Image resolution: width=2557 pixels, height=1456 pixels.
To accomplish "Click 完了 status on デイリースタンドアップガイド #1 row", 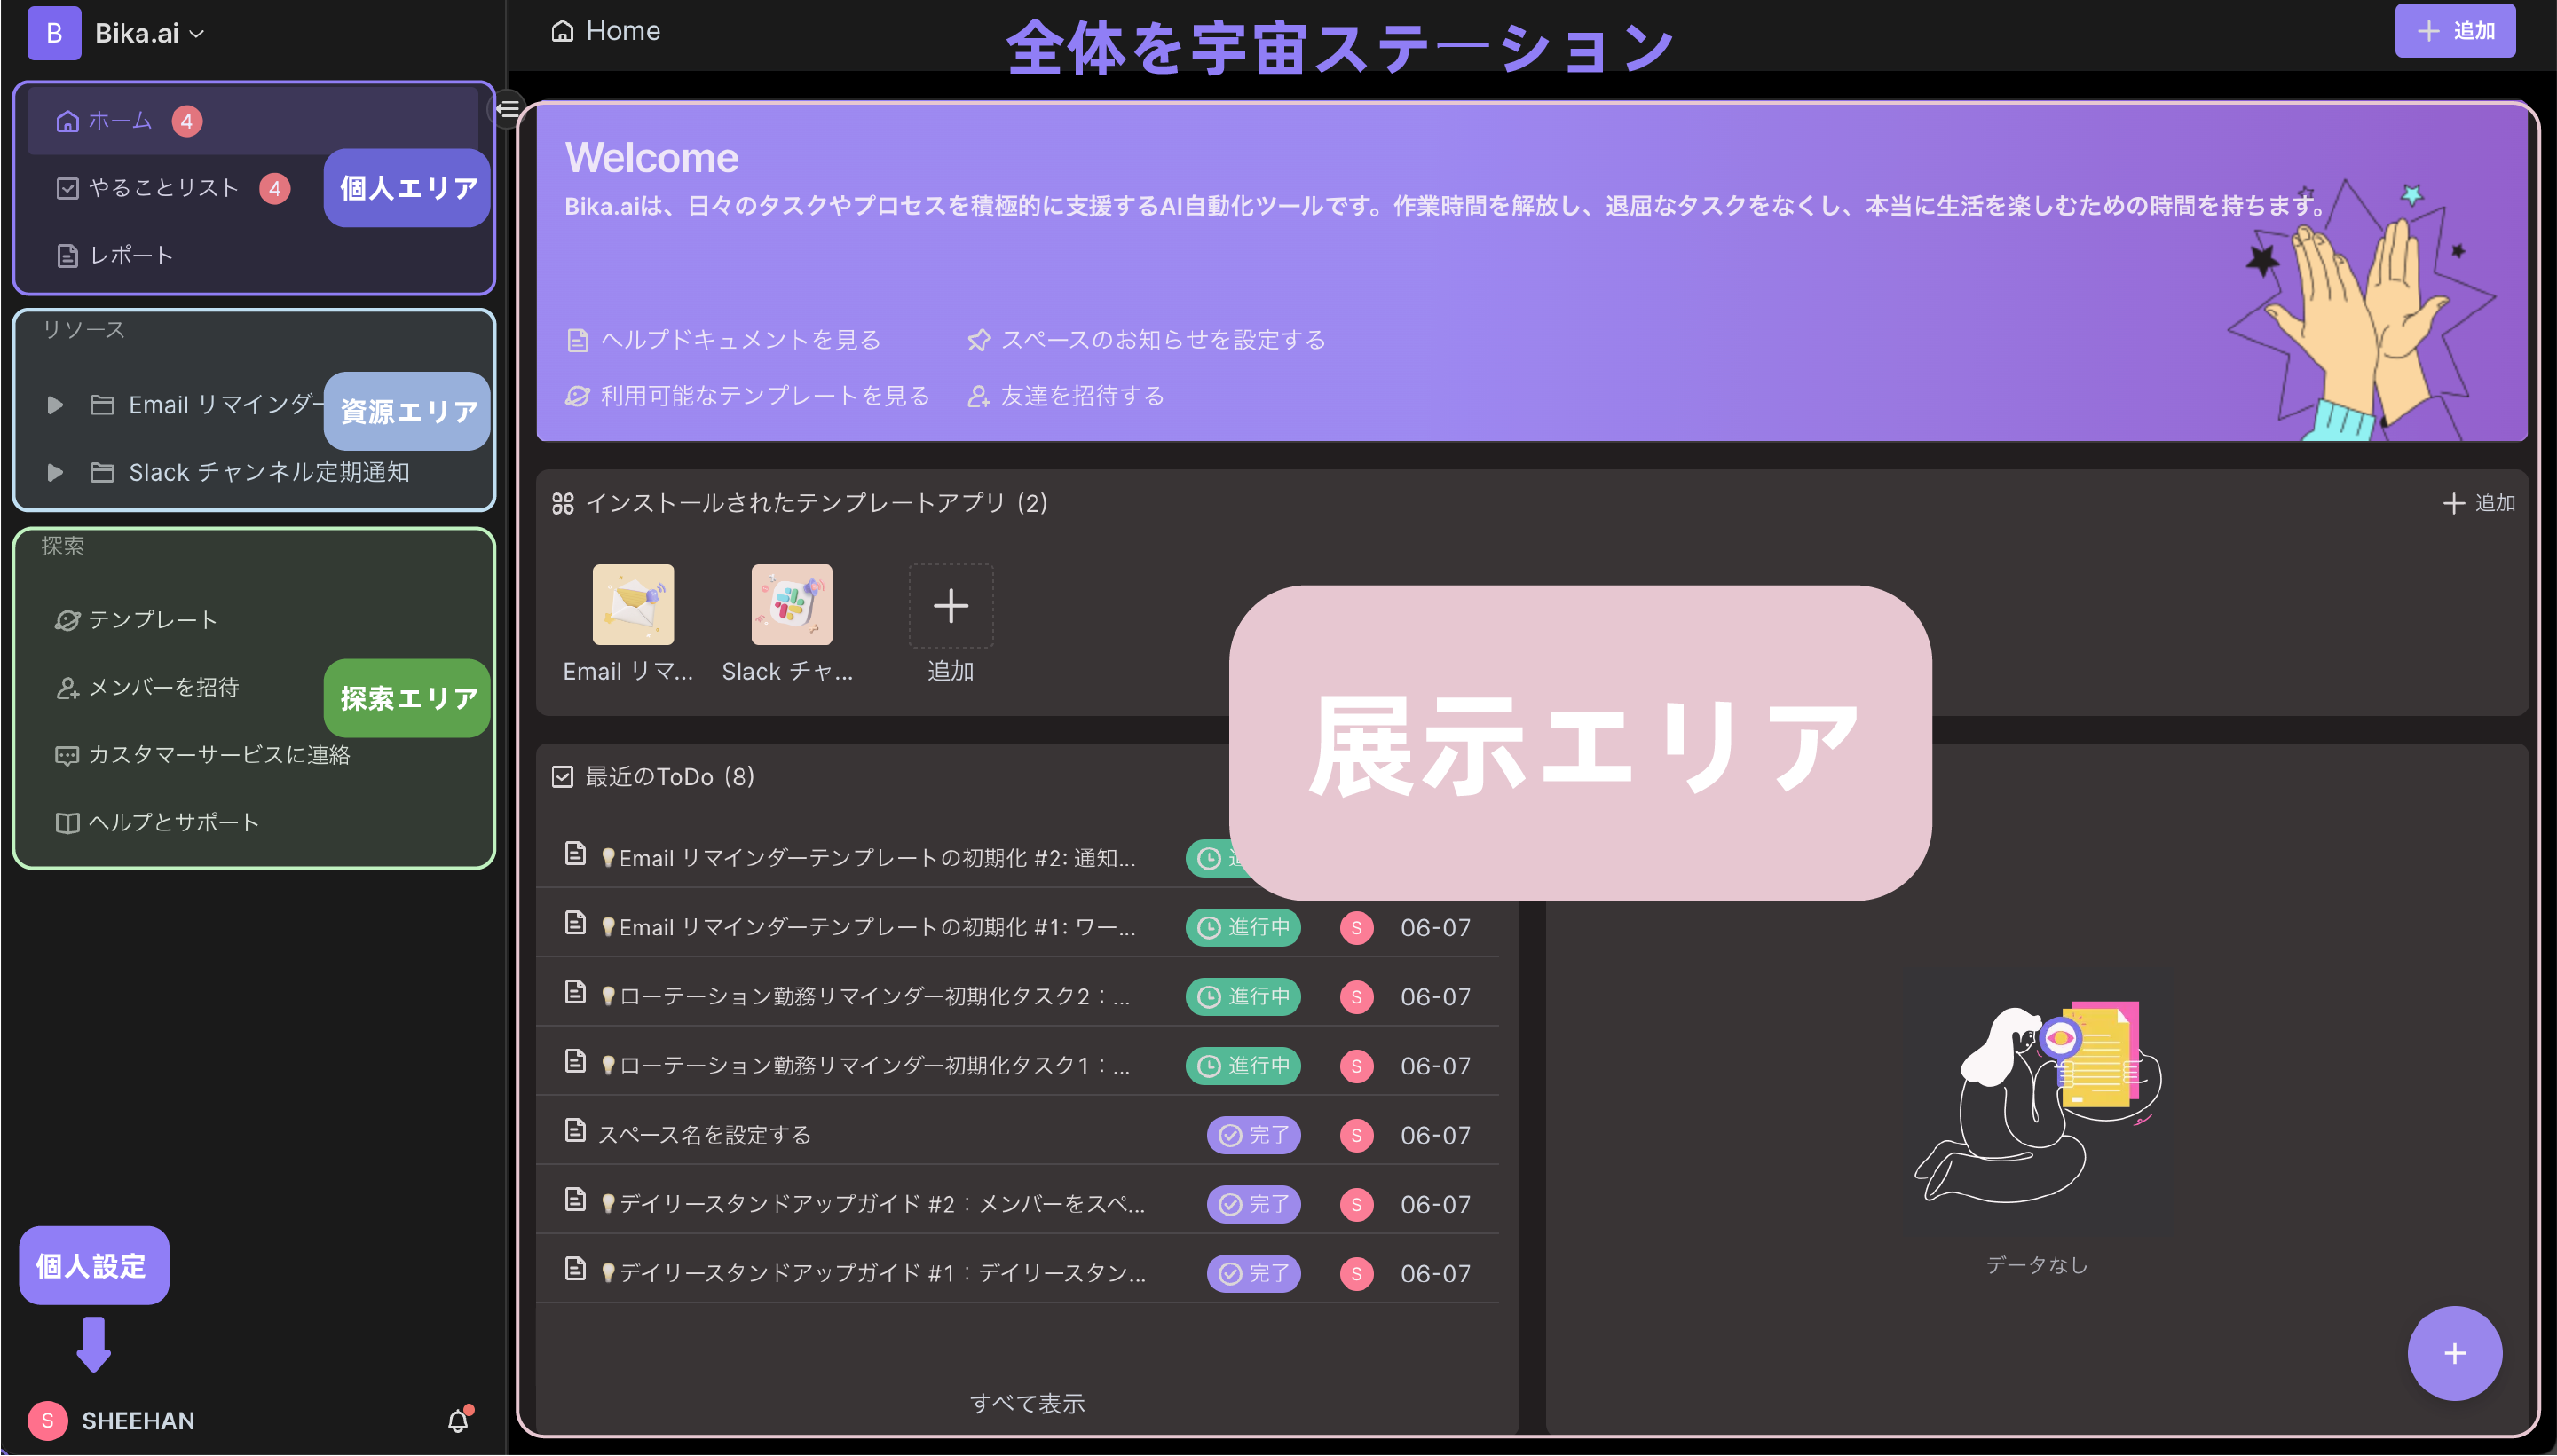I will 1253,1273.
